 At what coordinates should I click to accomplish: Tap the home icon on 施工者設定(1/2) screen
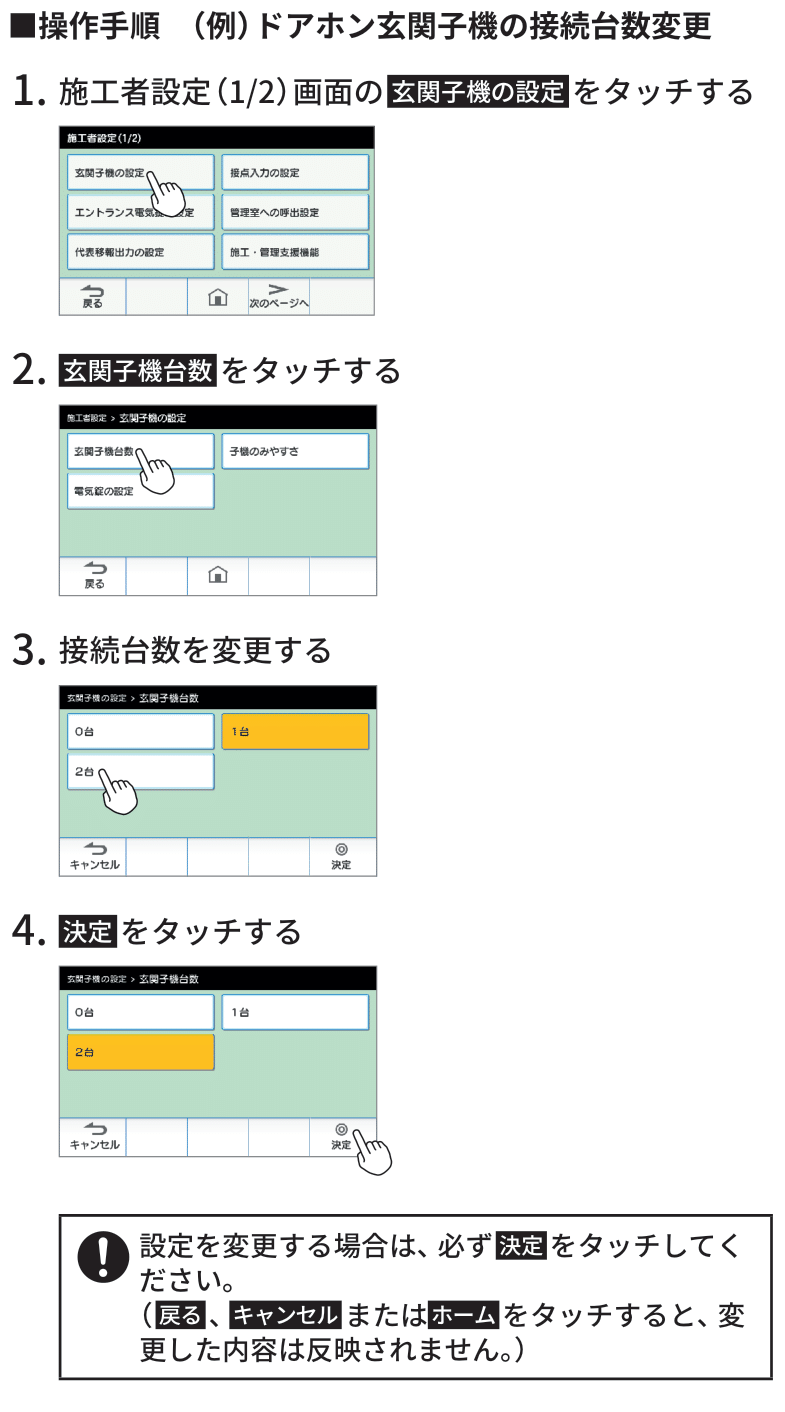pyautogui.click(x=217, y=297)
